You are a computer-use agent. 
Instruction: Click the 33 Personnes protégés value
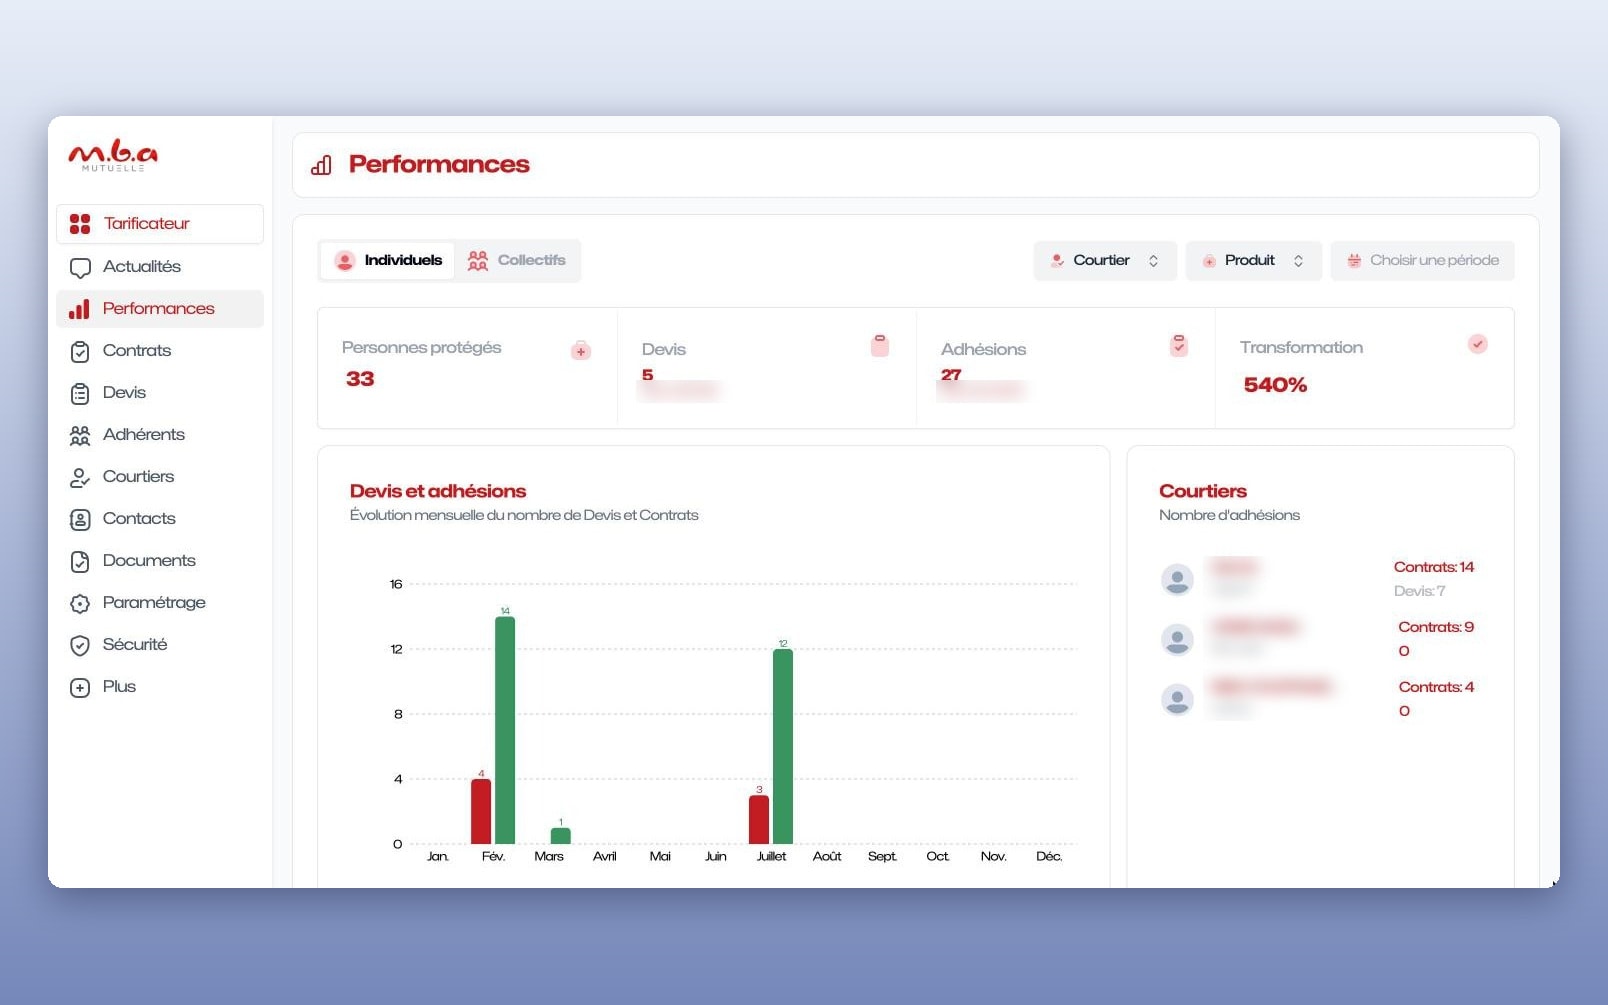[360, 379]
